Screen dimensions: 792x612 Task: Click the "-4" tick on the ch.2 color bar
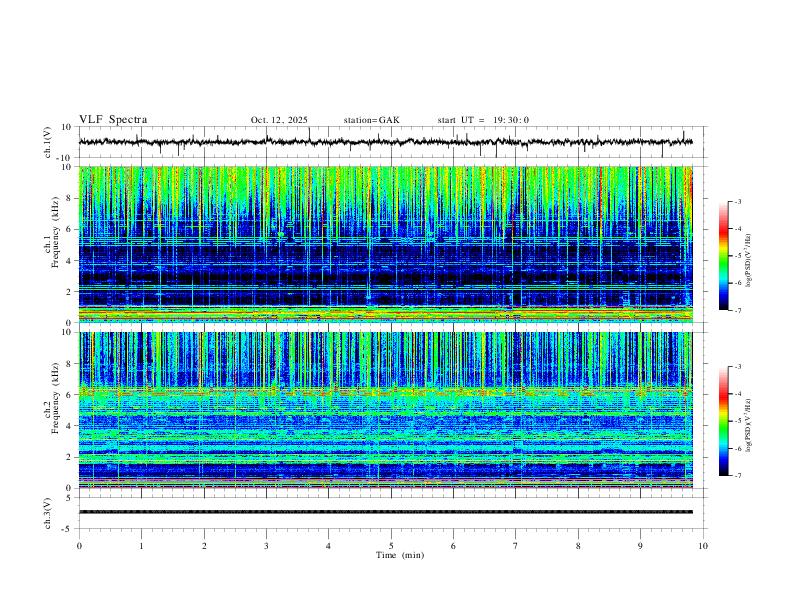tap(738, 394)
